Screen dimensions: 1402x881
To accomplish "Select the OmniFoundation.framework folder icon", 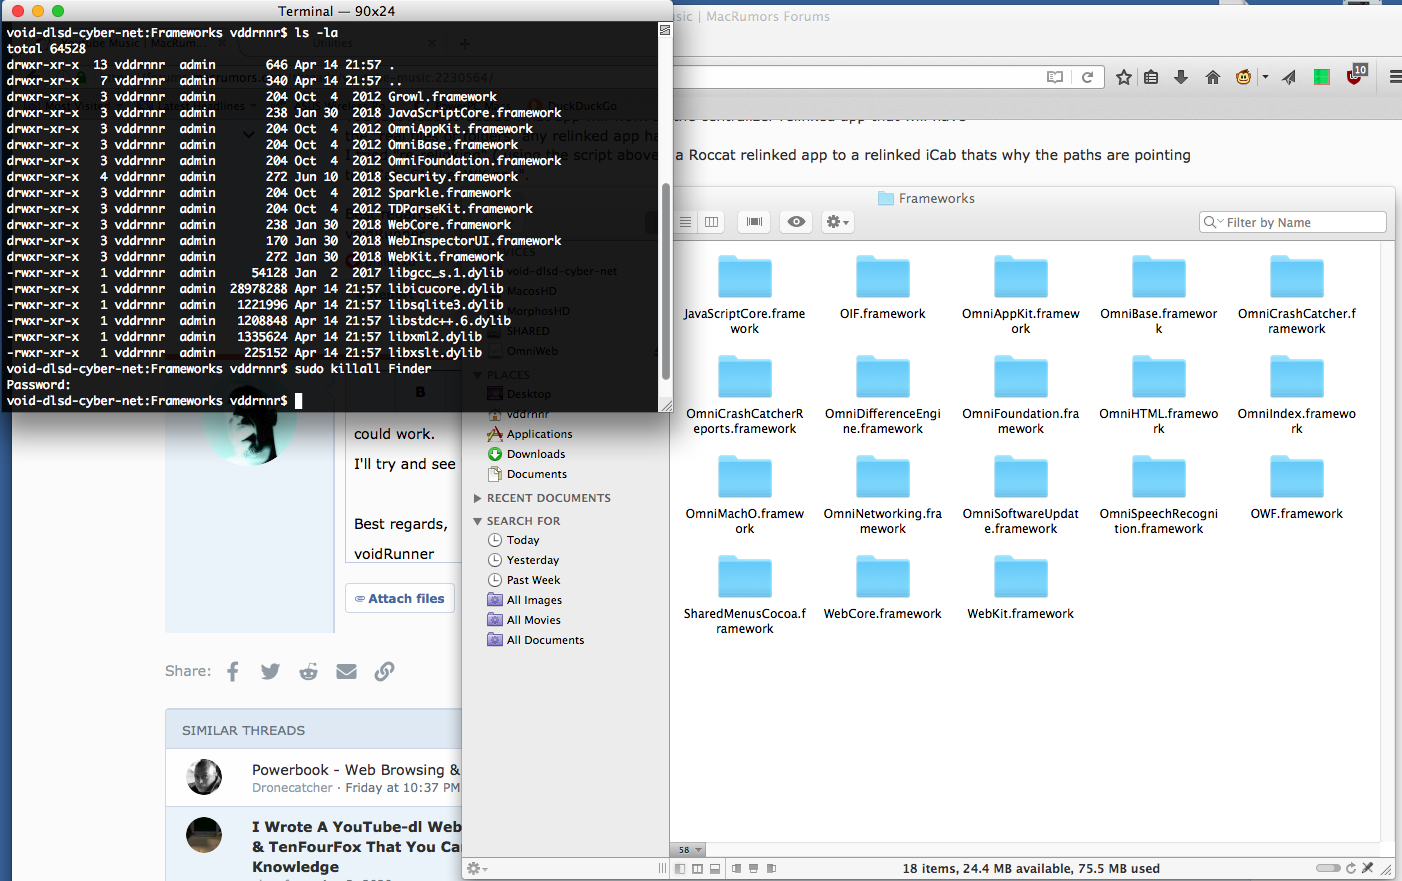I will (1021, 377).
